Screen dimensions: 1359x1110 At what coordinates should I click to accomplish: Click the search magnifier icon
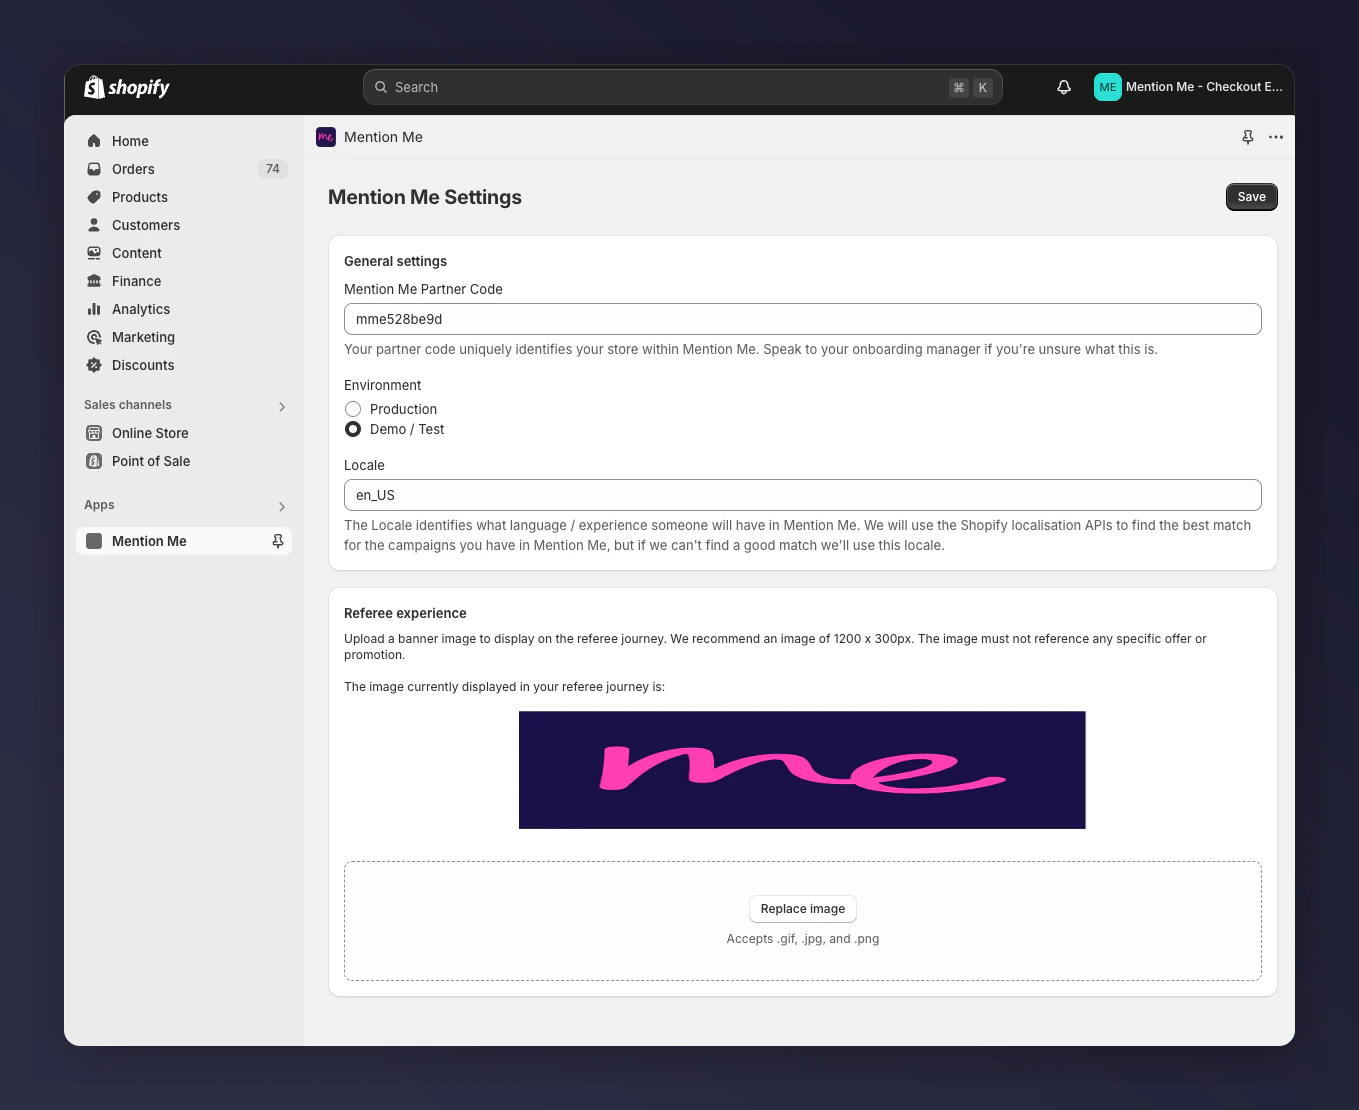(381, 87)
